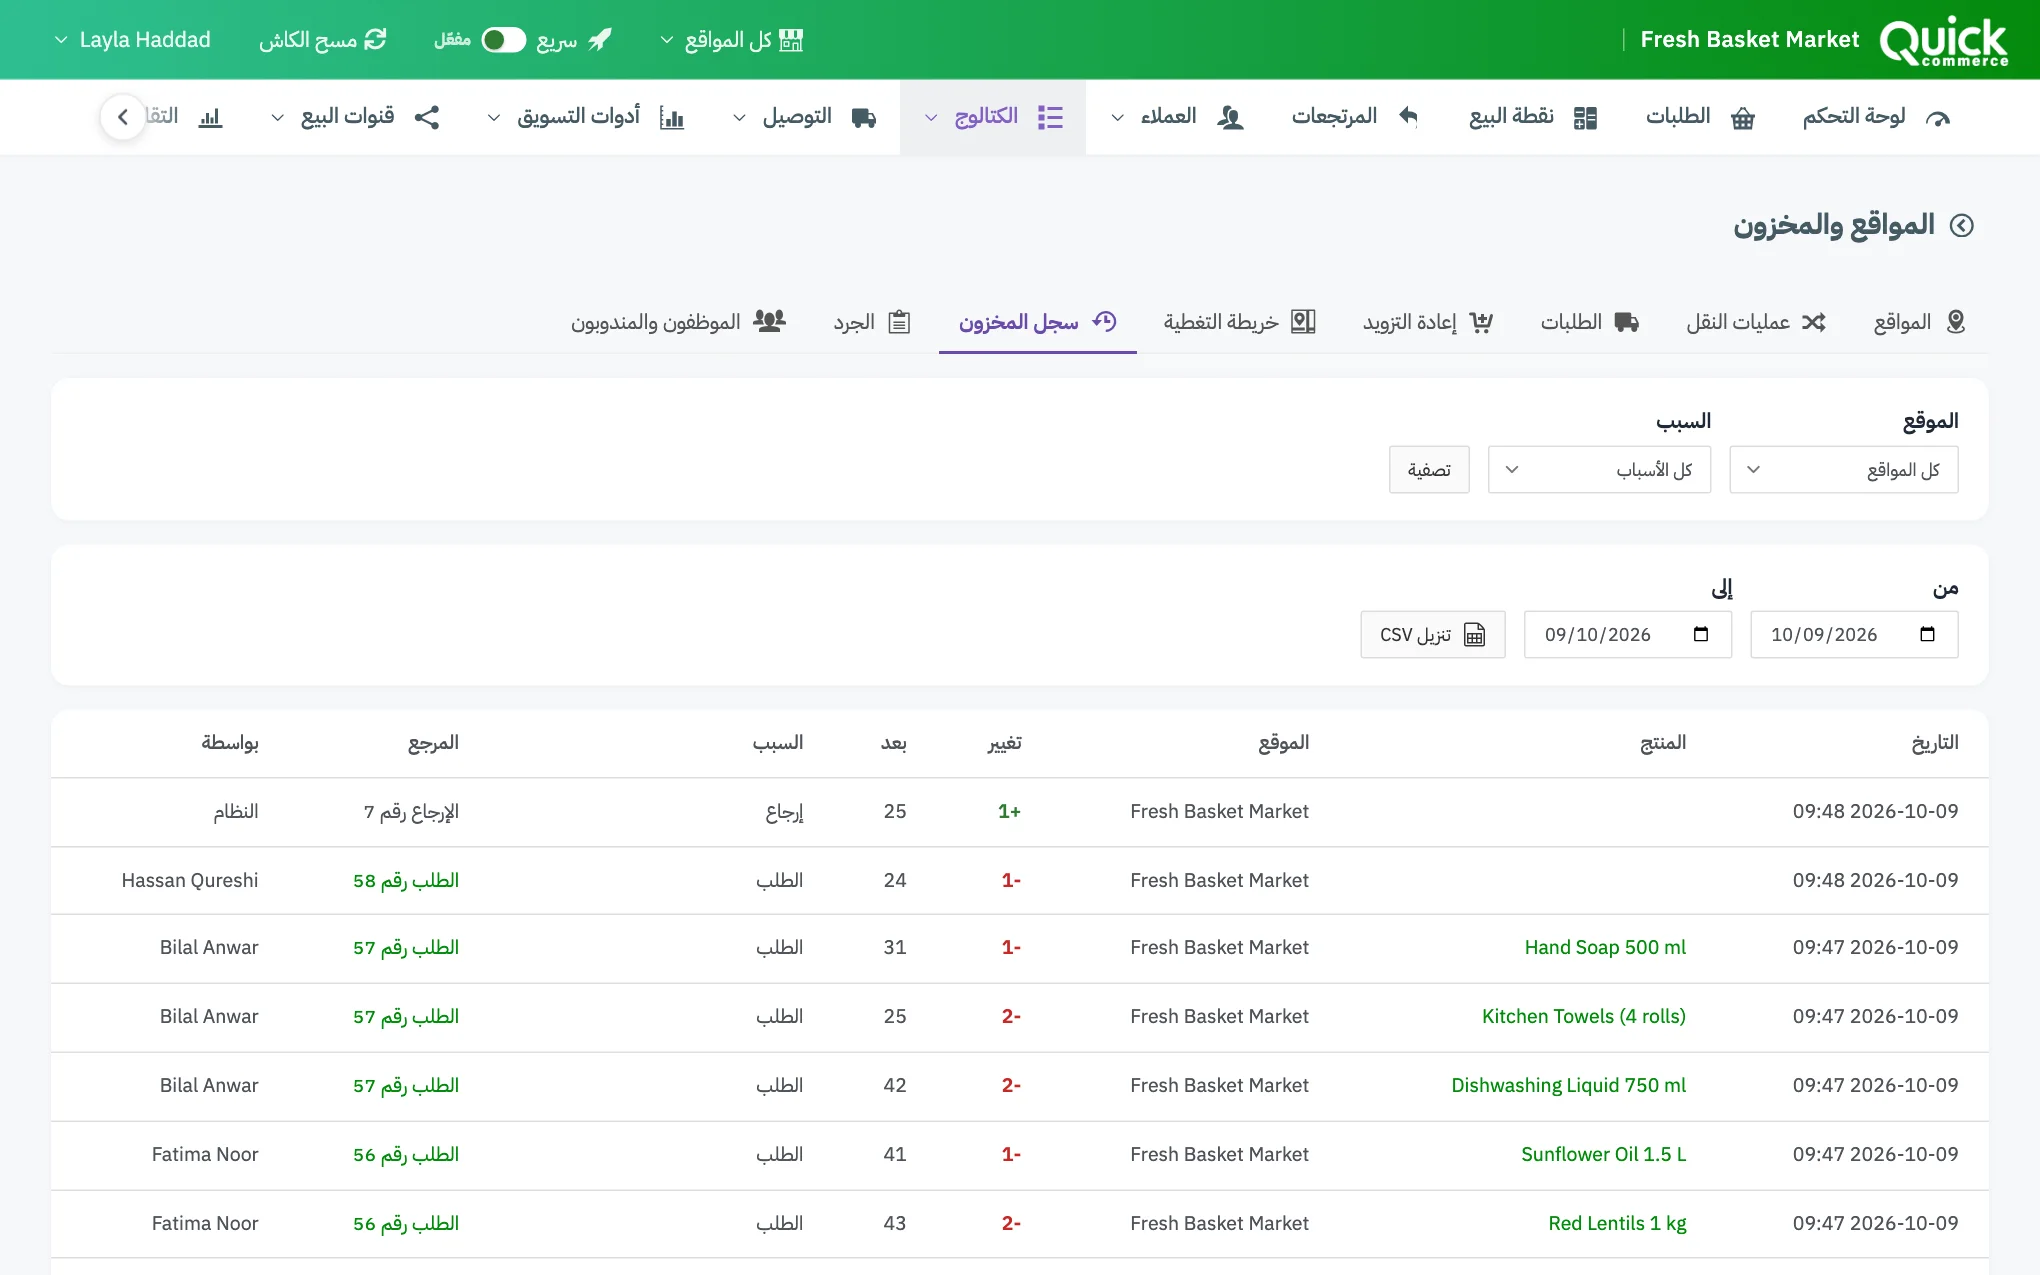
Task: Open the Hand Soap 500 ml product link
Action: coord(1605,947)
